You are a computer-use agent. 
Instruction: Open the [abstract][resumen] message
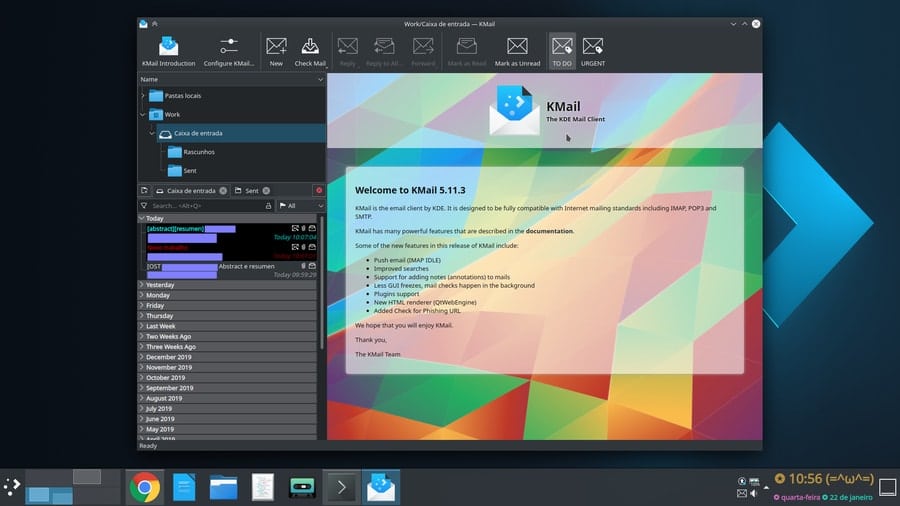231,233
